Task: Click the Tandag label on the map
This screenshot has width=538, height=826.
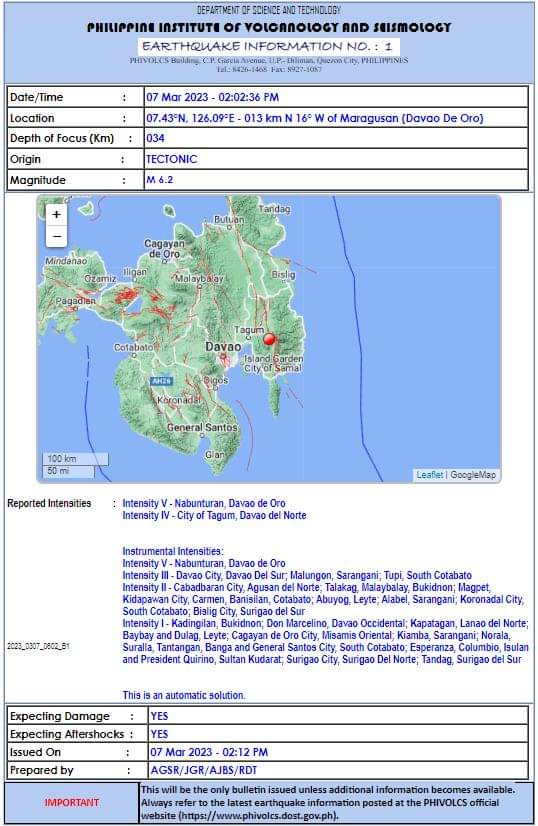Action: 274,209
